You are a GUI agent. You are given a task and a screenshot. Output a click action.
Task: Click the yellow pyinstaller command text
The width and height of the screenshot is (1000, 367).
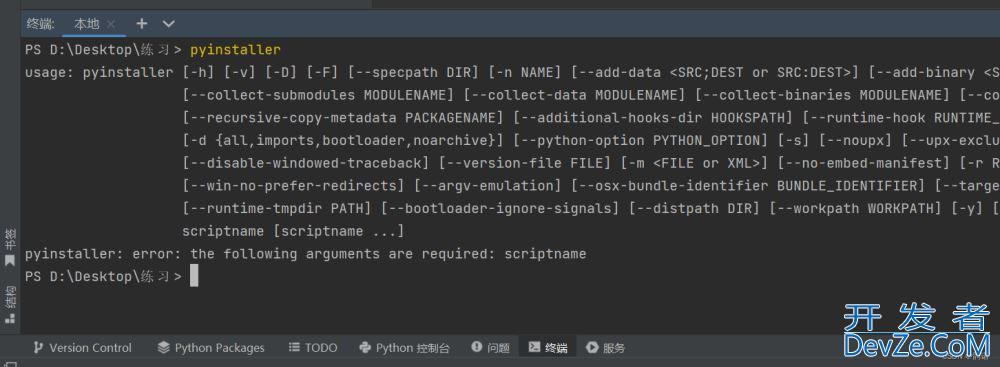[235, 49]
